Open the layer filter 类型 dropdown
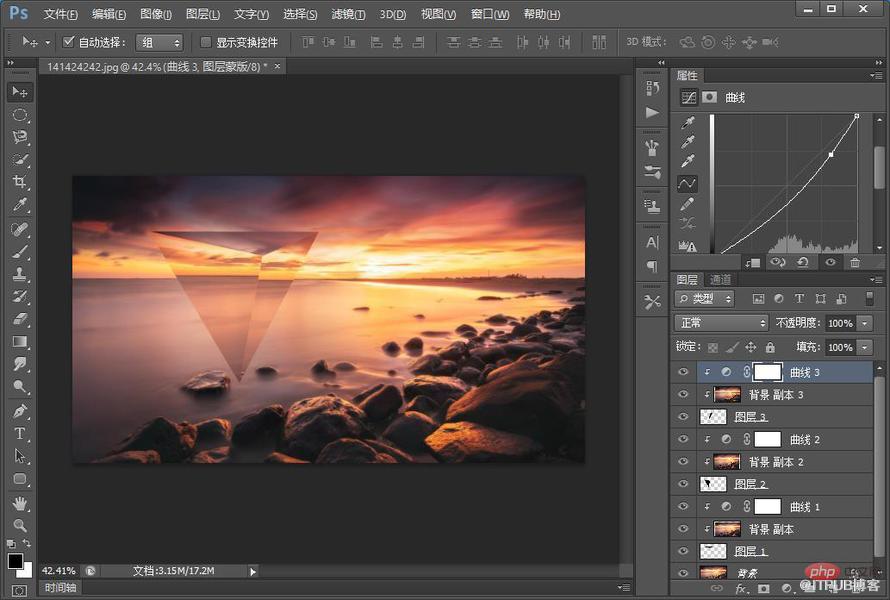 point(704,299)
